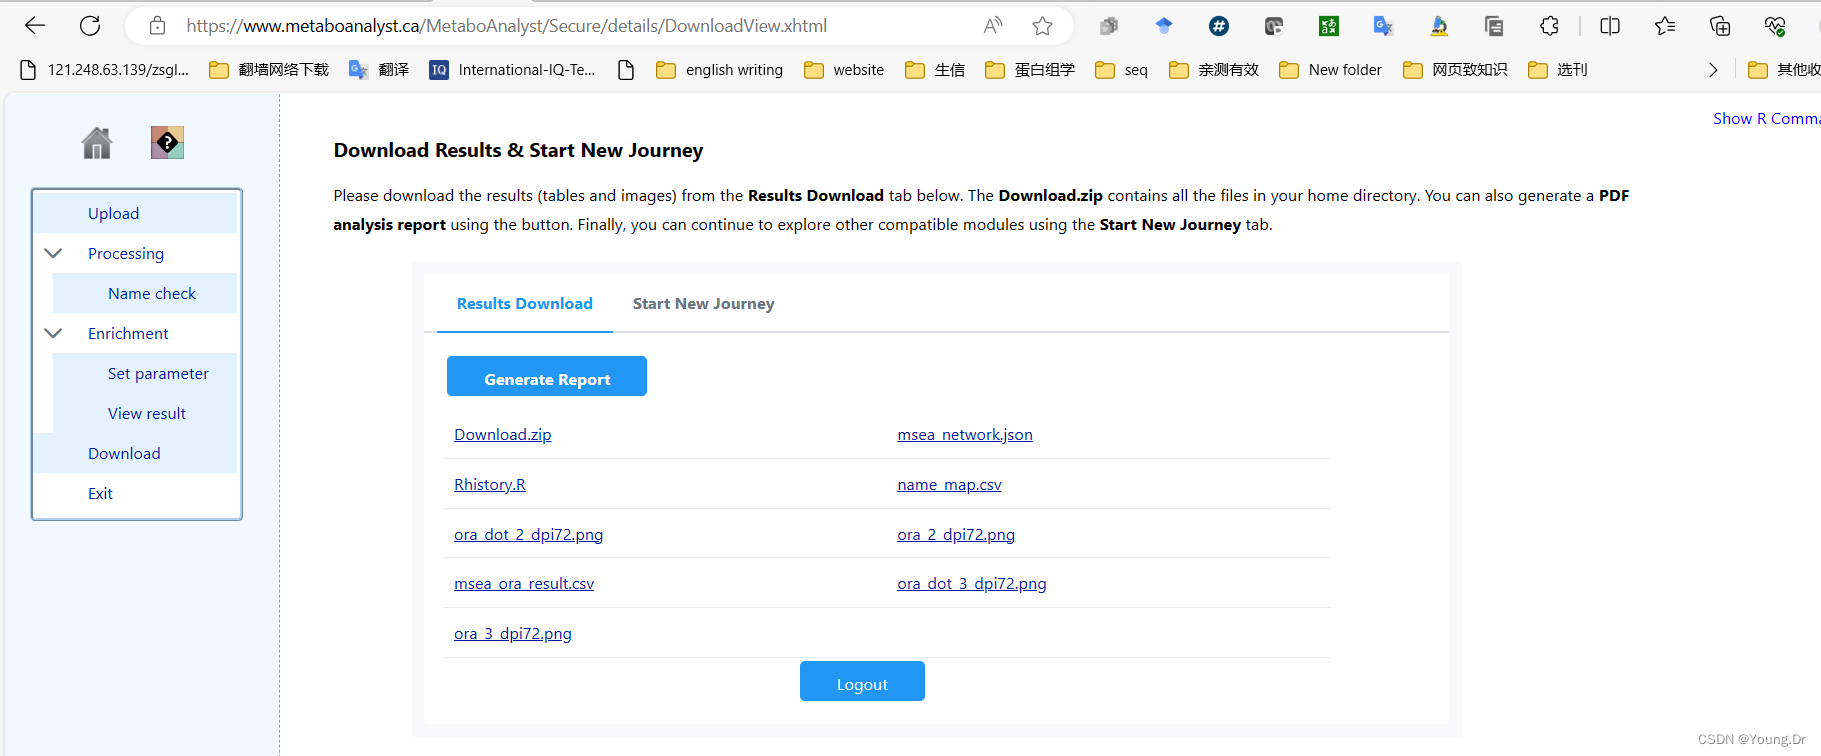The width and height of the screenshot is (1821, 756).
Task: Toggle split screen view icon
Action: [x=1610, y=26]
